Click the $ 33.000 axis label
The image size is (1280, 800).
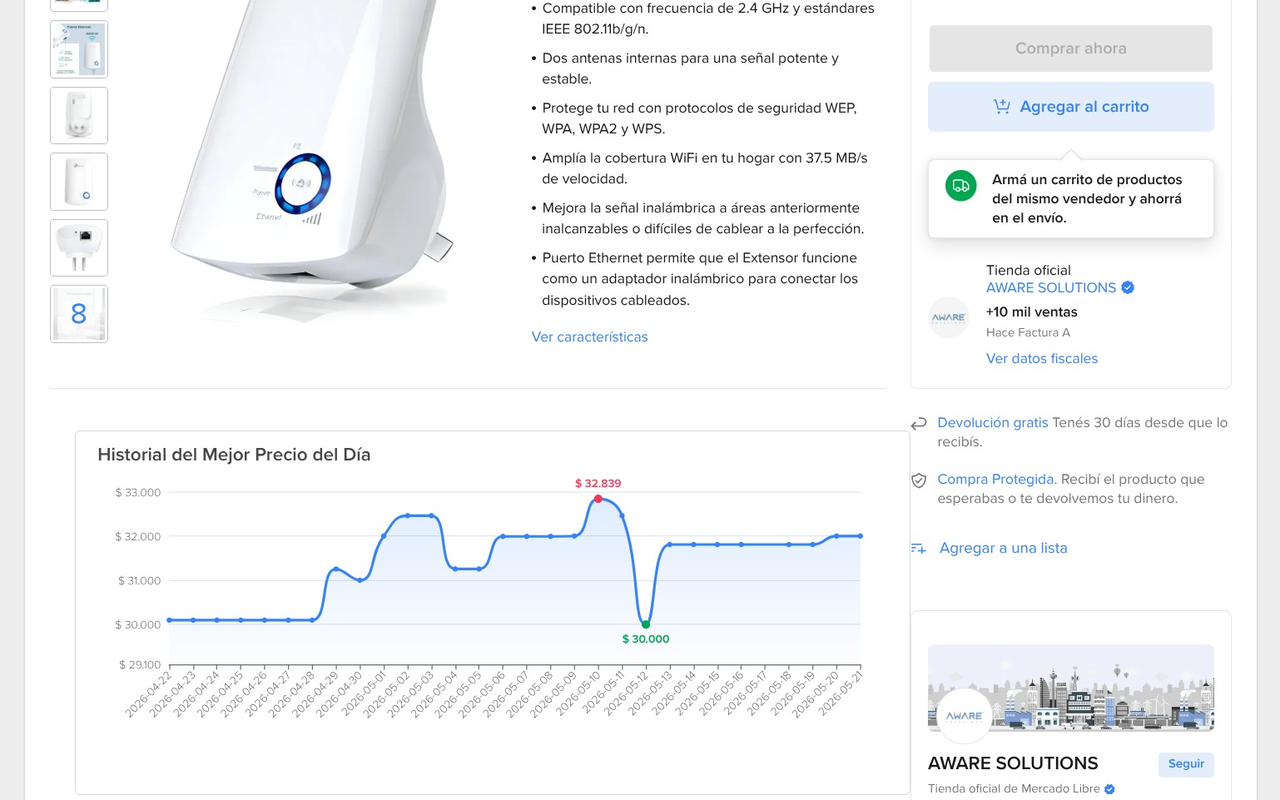point(138,492)
